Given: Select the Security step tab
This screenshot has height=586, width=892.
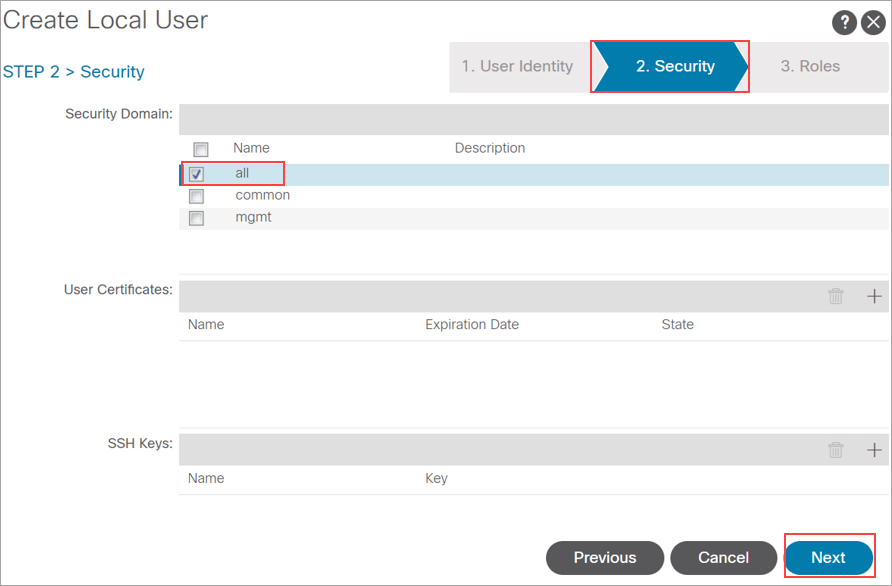Looking at the screenshot, I should click(x=669, y=66).
